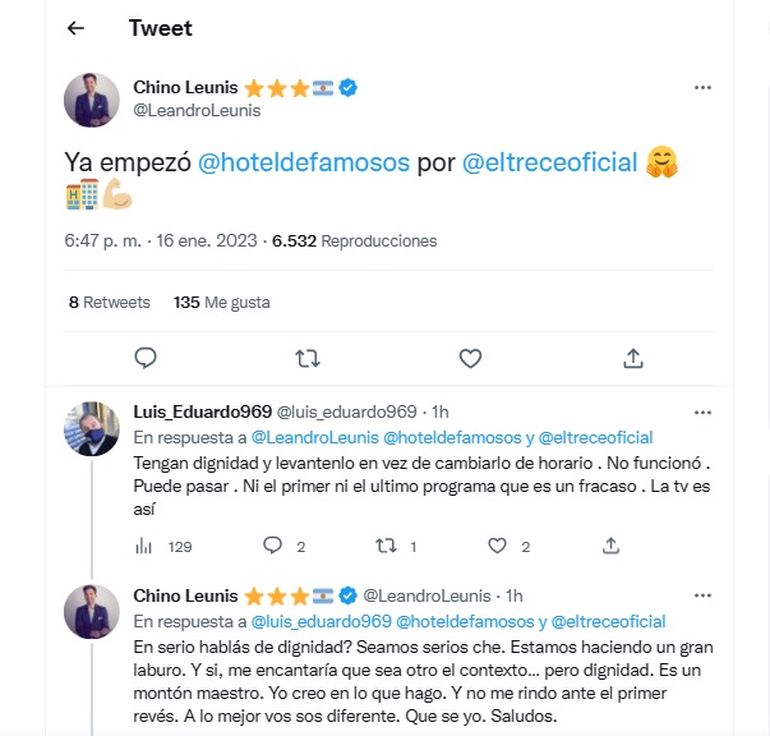Screen dimensions: 770x736
Task: Reply to the main tweet
Action: tap(146, 358)
